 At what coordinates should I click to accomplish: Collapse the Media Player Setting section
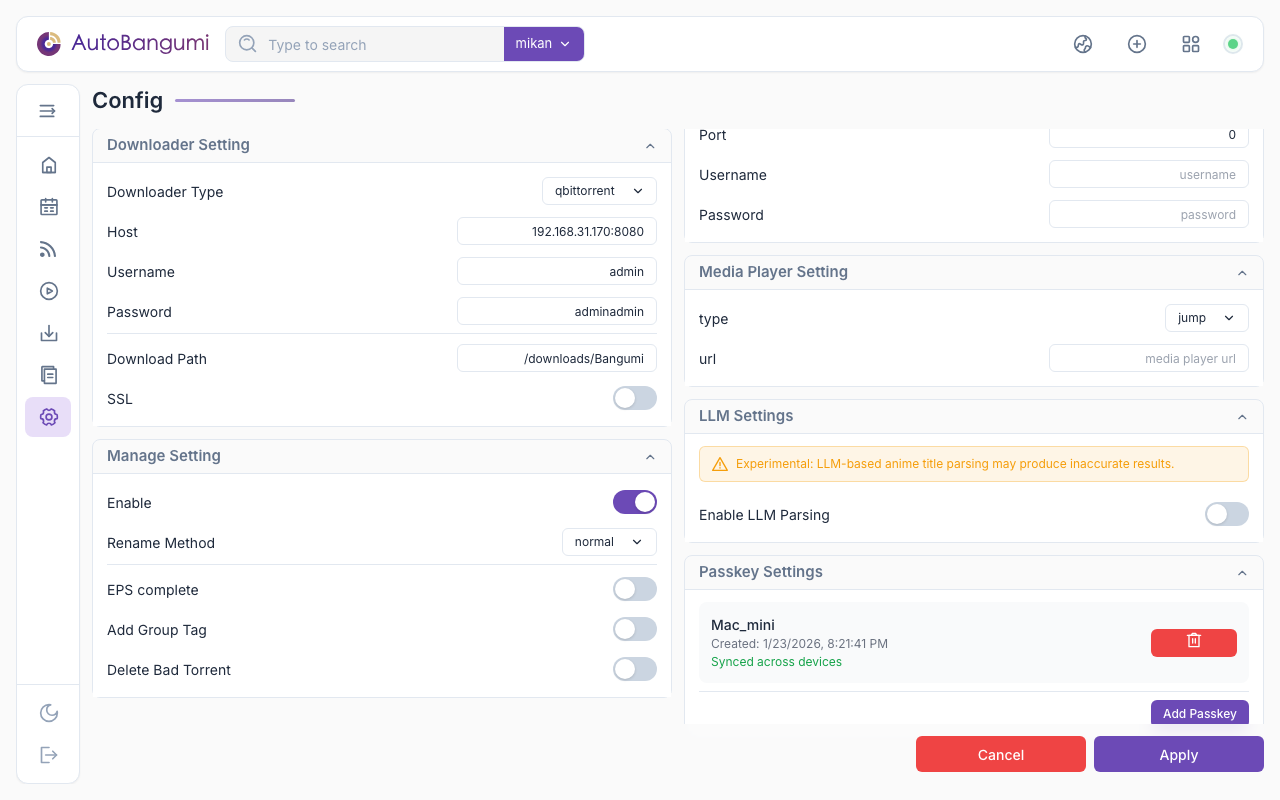click(x=1242, y=272)
